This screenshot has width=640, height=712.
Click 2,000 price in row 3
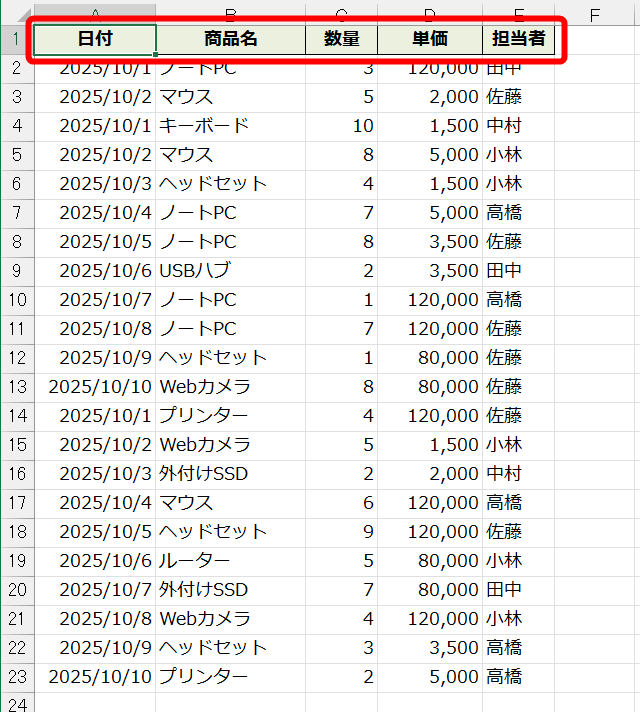click(430, 97)
